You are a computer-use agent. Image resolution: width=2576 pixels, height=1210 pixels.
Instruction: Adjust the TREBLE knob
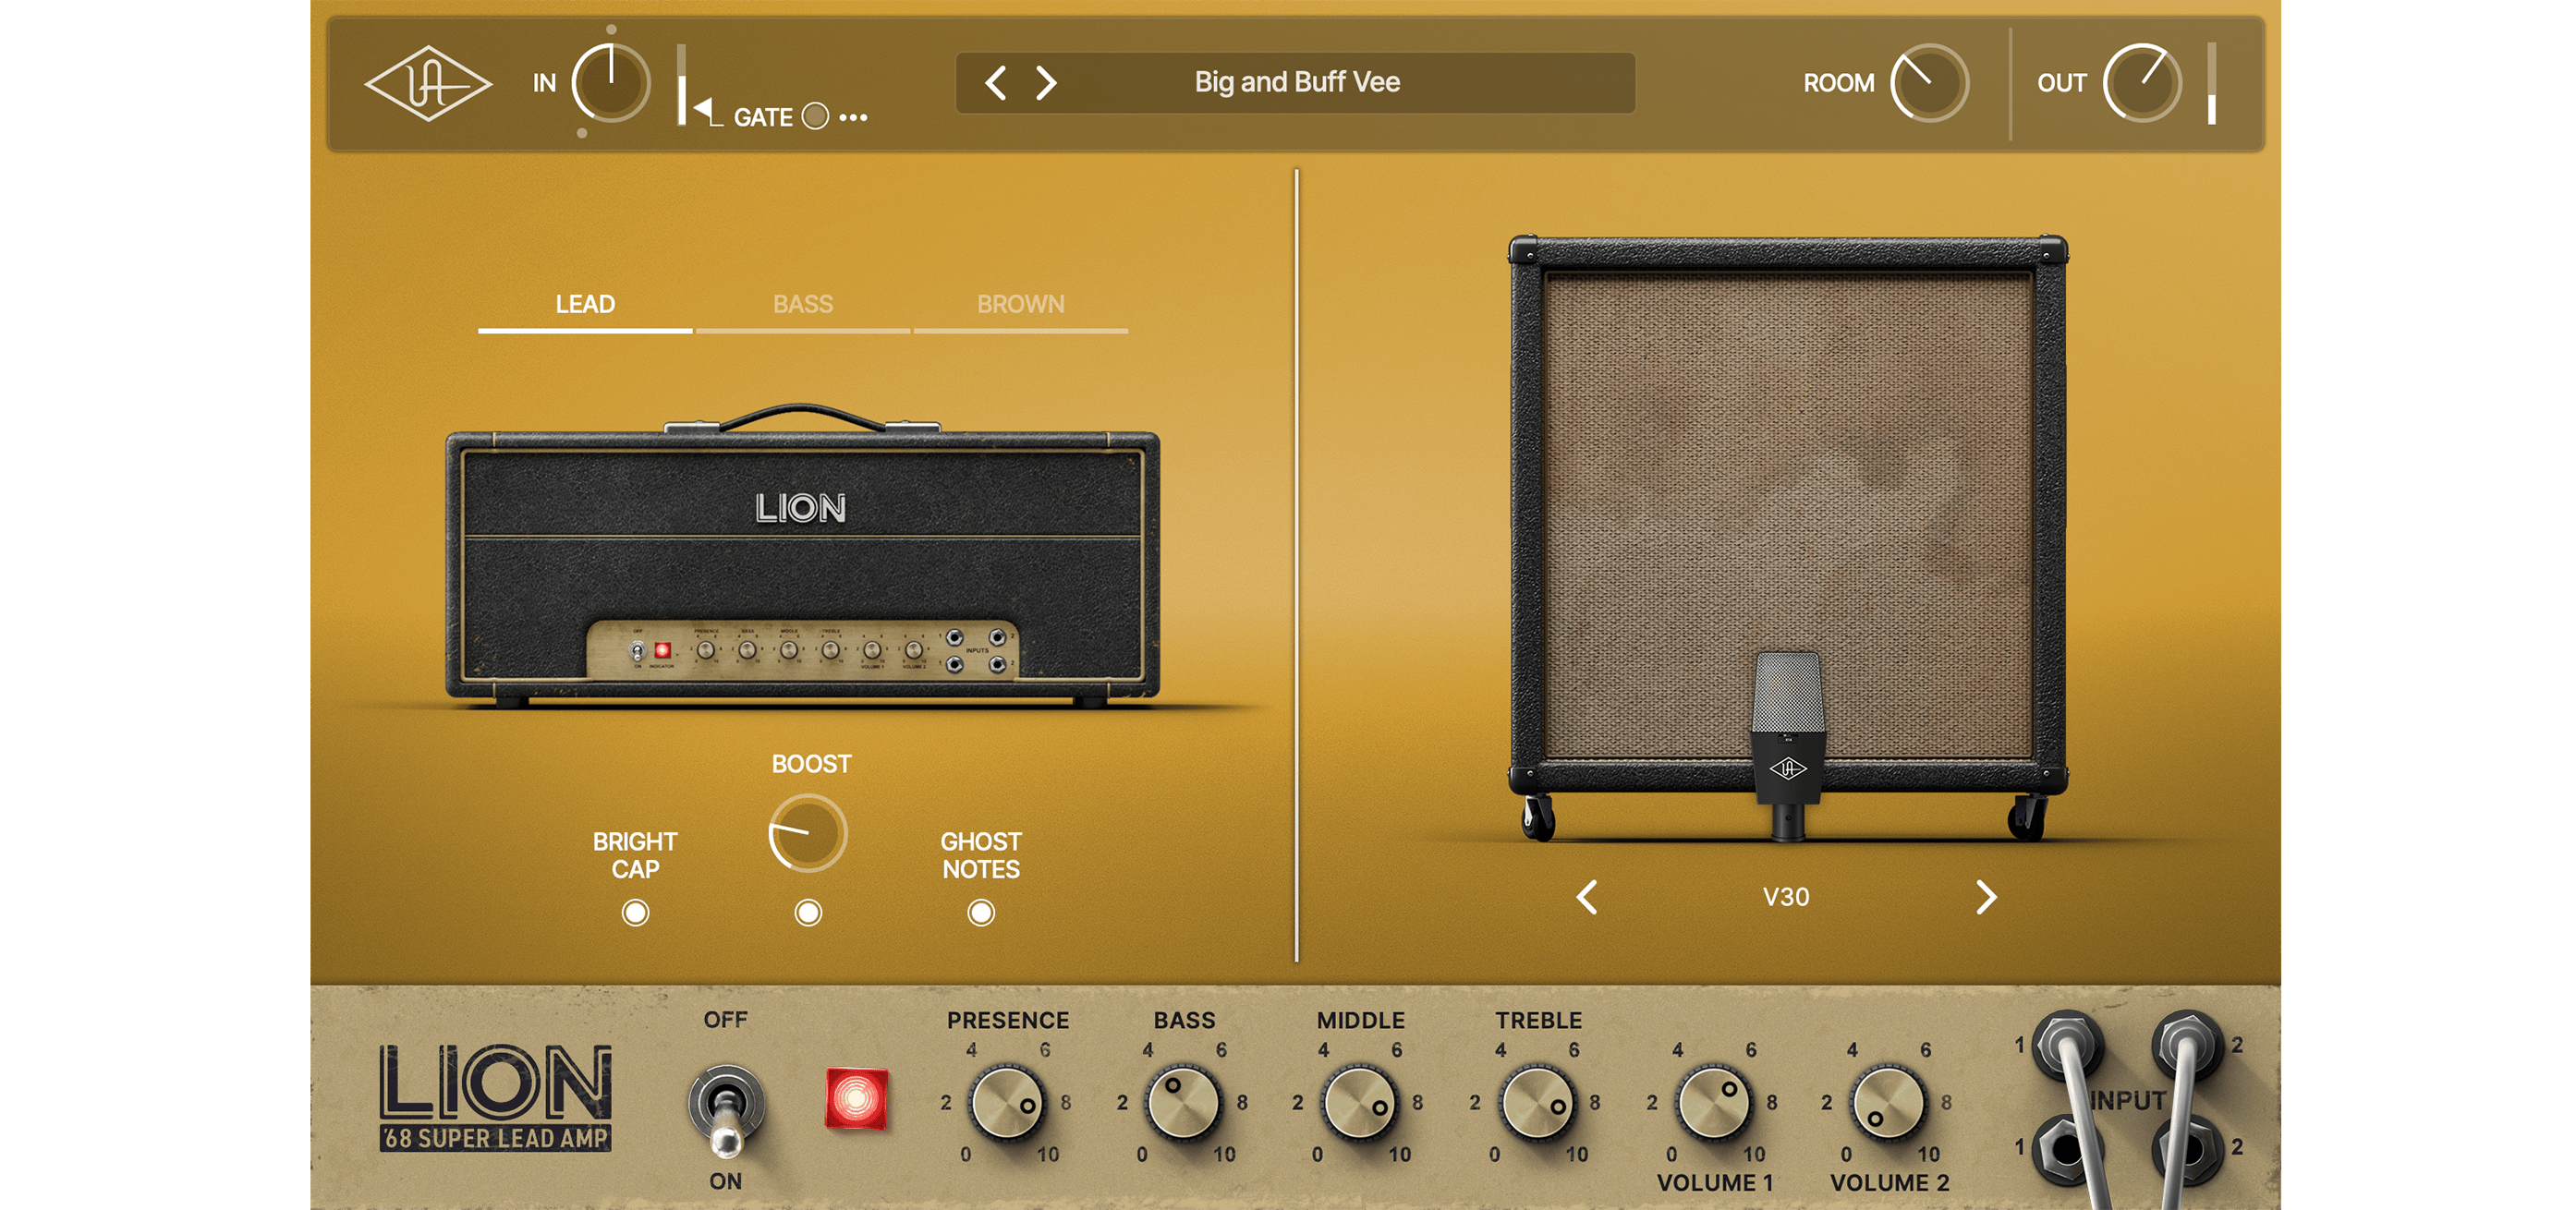[x=1537, y=1103]
